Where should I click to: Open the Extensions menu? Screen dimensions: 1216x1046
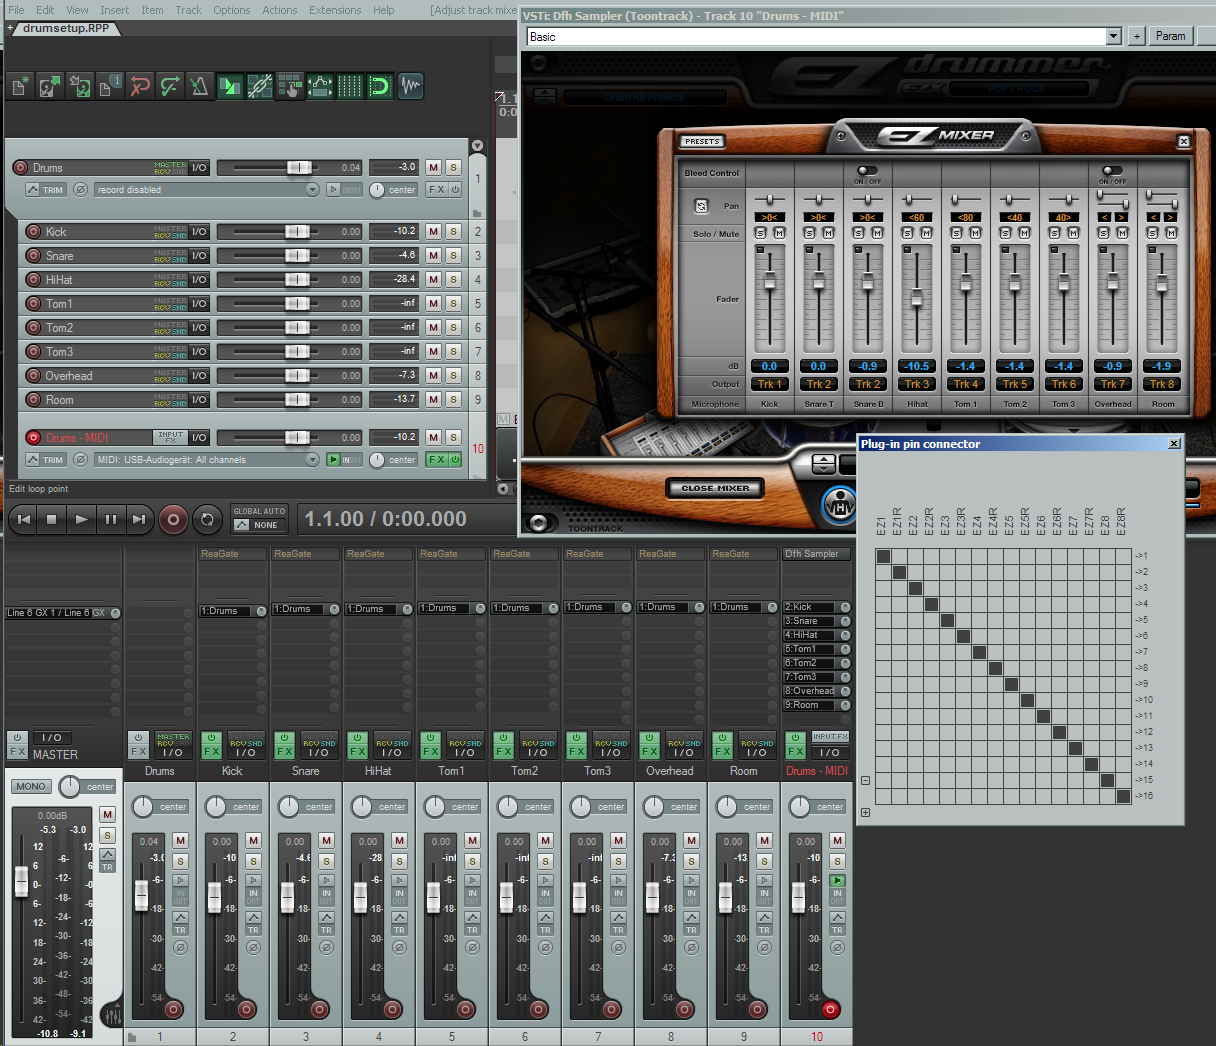point(335,10)
